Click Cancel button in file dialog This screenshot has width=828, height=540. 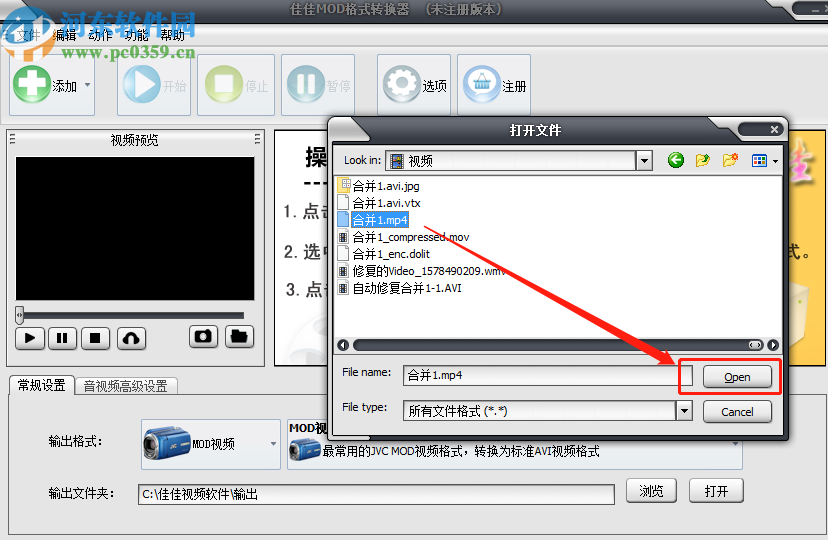click(x=737, y=412)
